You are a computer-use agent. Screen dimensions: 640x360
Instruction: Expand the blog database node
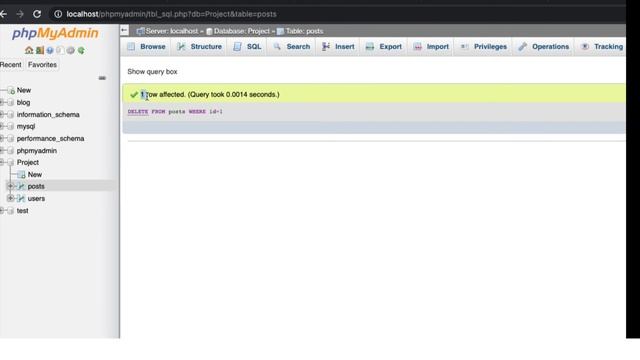(2, 102)
